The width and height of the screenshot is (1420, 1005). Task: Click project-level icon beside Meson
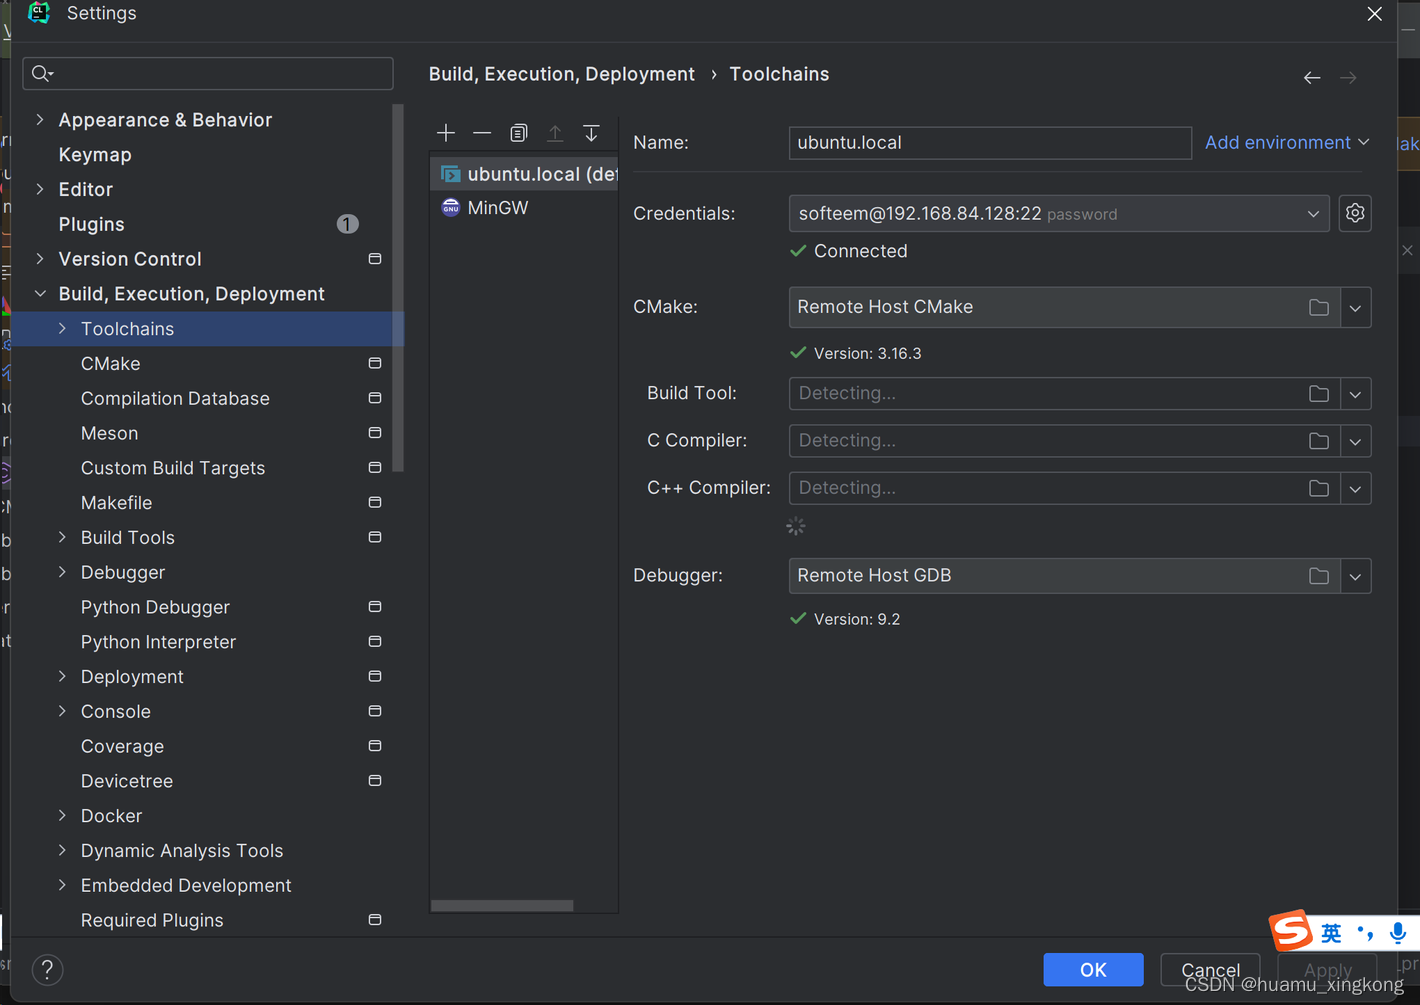[375, 433]
